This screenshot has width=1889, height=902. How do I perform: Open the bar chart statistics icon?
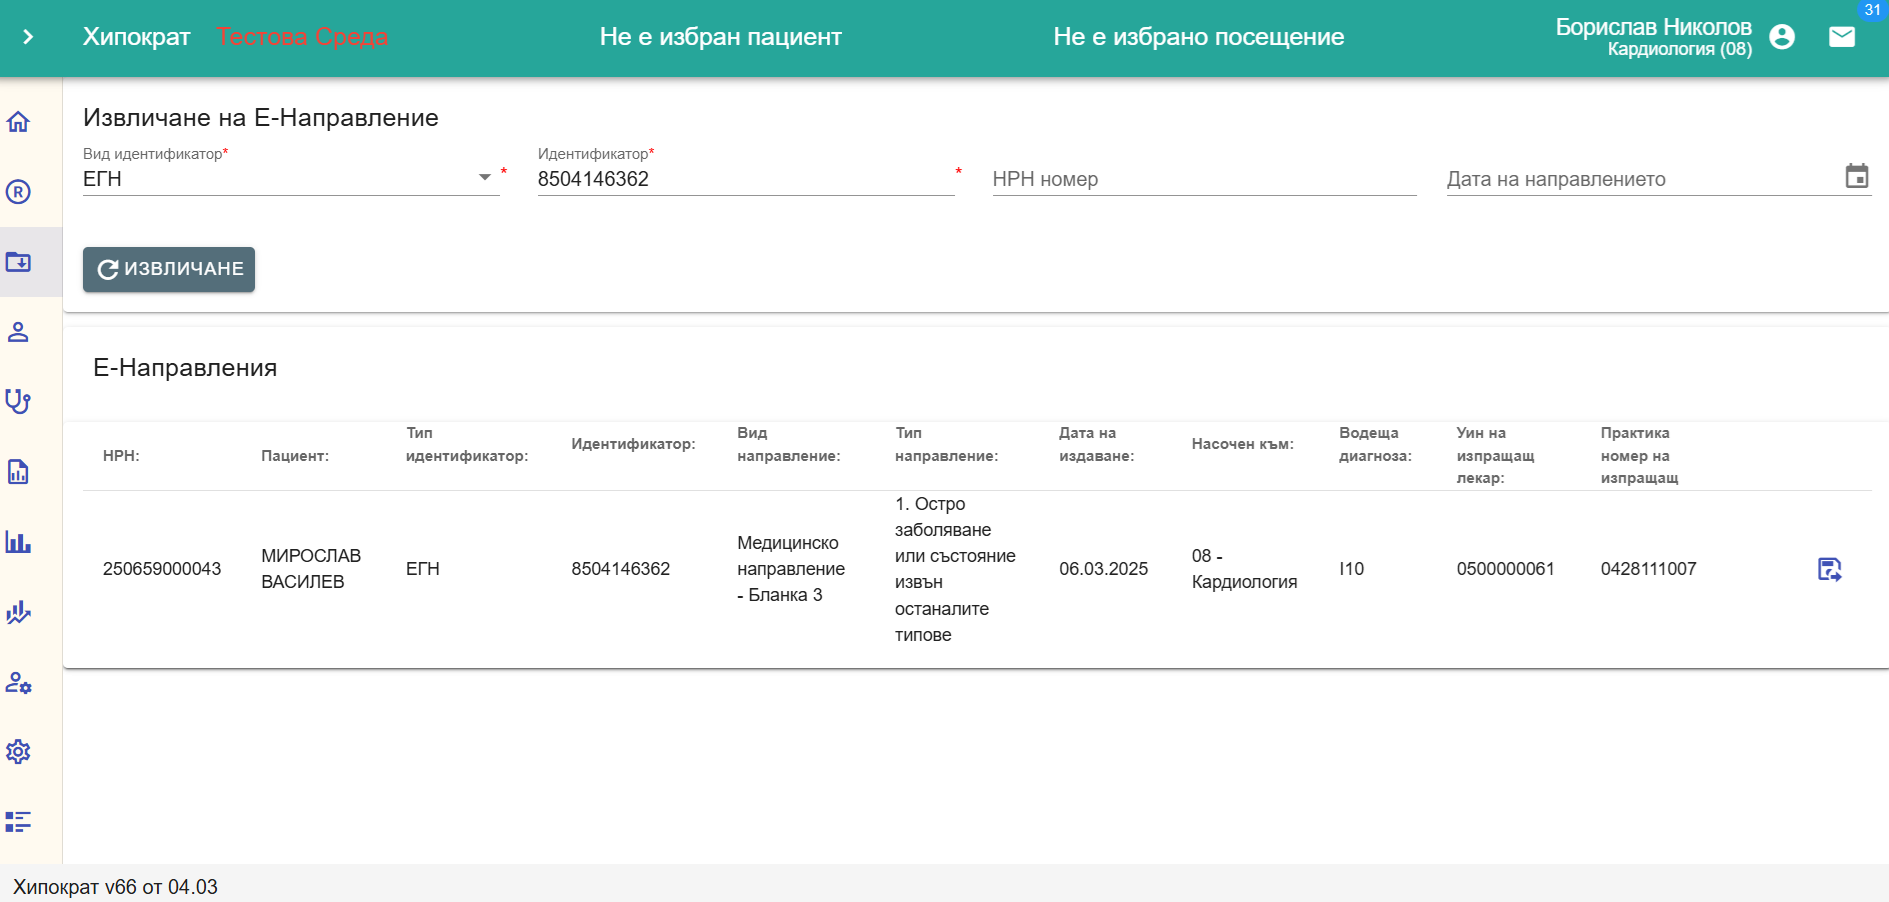[18, 542]
